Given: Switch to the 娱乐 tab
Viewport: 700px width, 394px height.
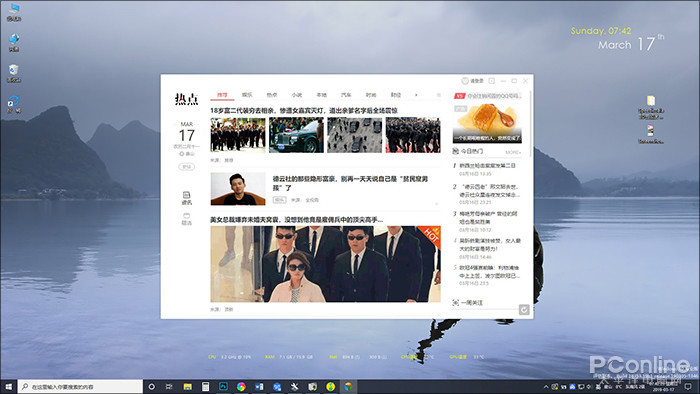Looking at the screenshot, I should [247, 95].
